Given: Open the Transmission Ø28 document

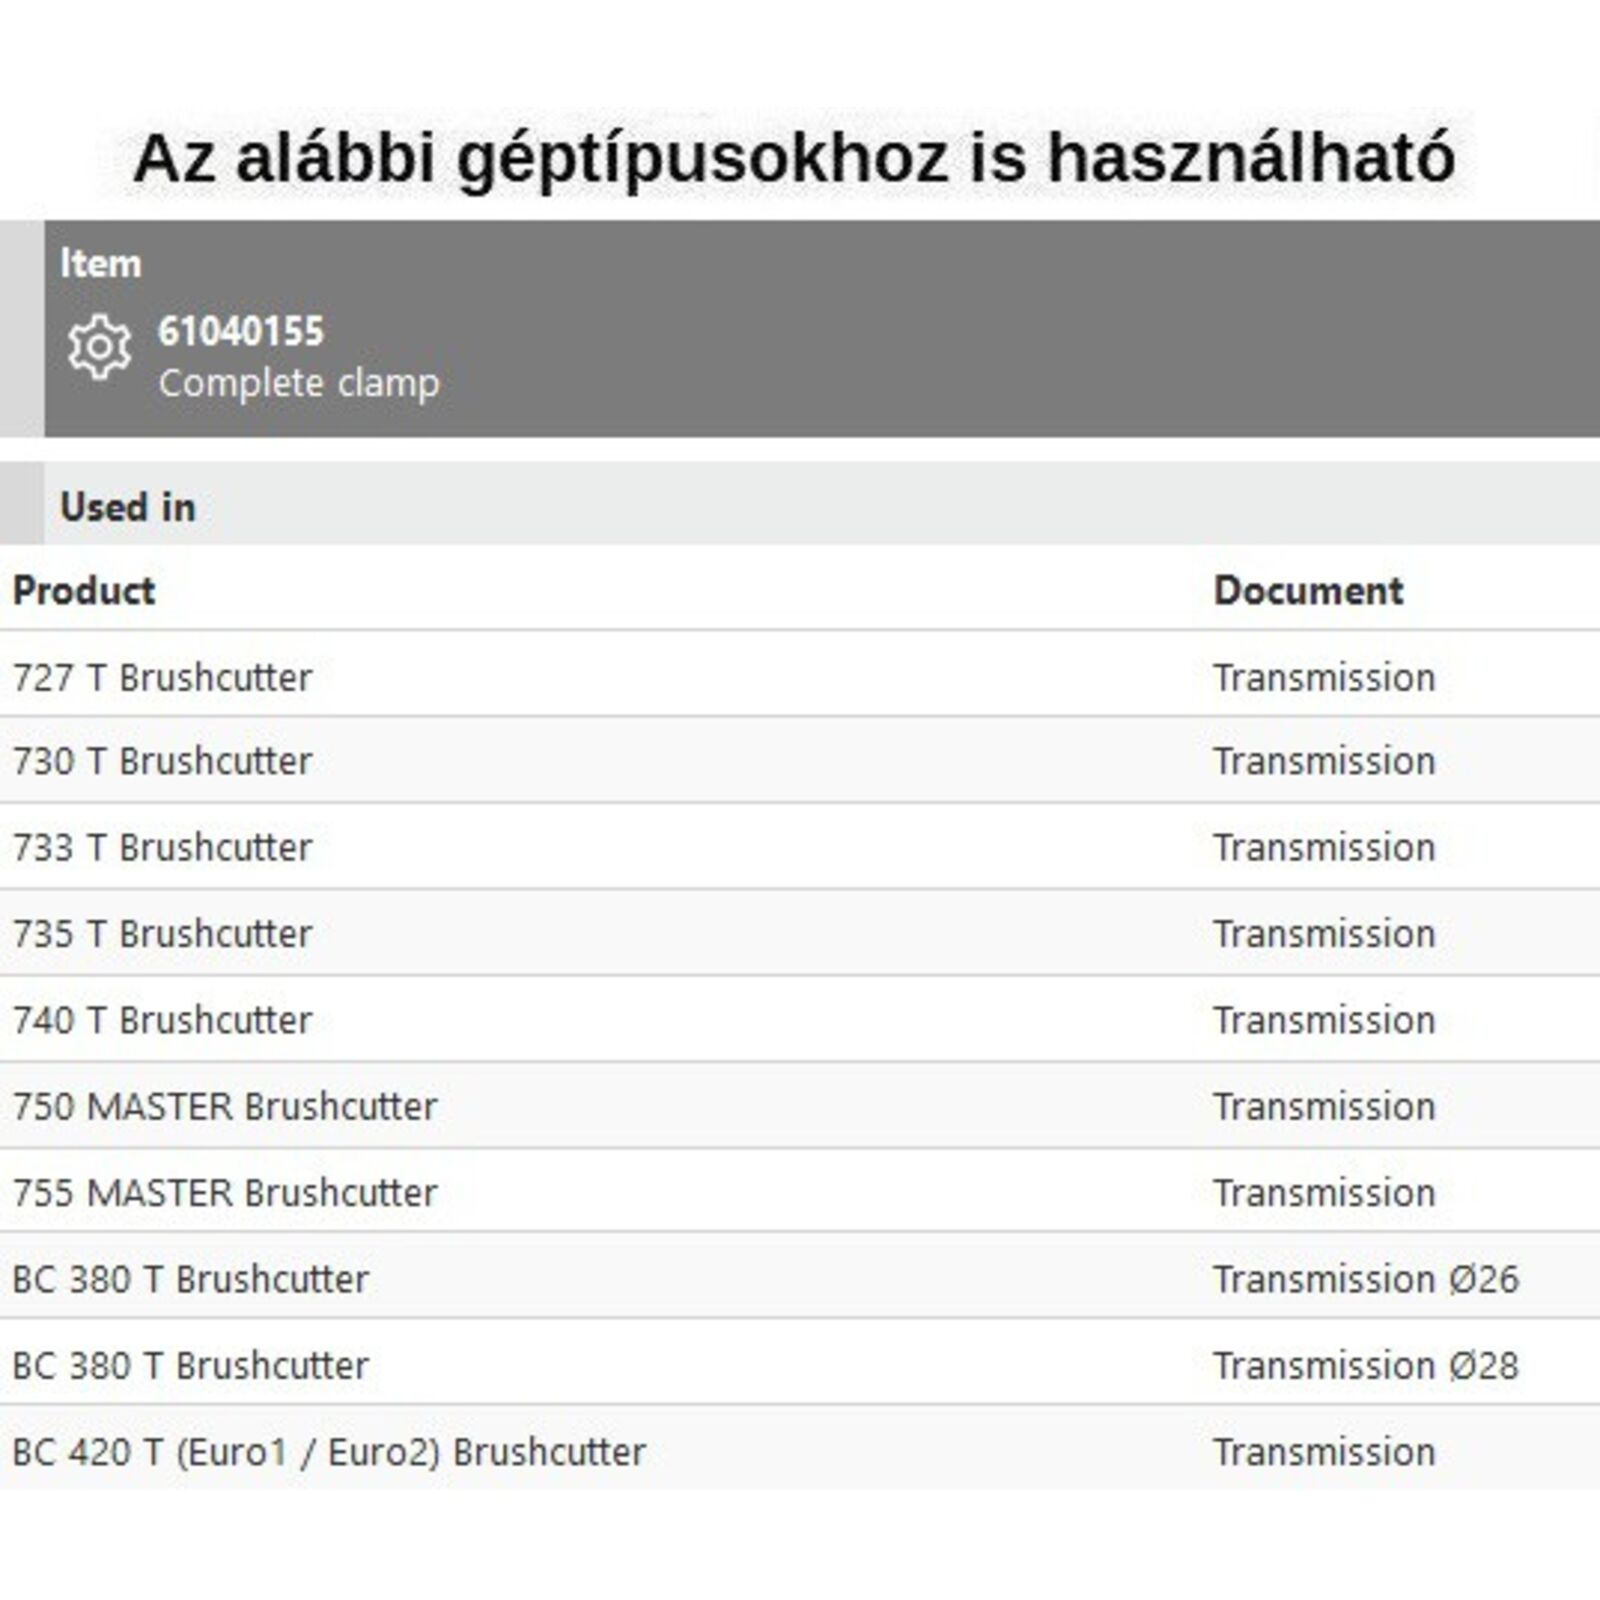Looking at the screenshot, I should (x=1365, y=1365).
